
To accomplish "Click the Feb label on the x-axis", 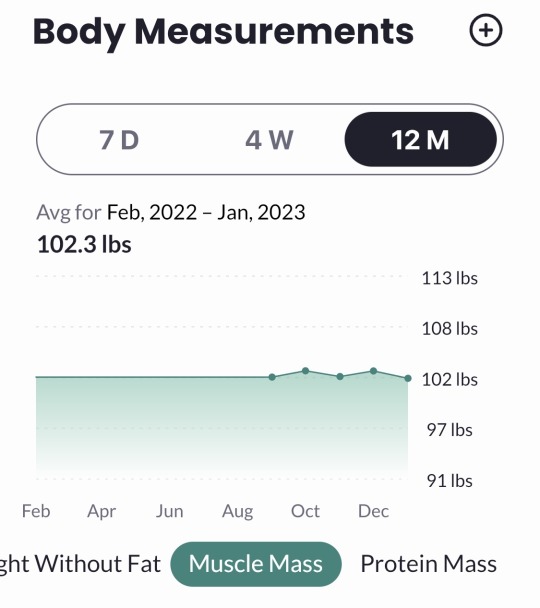I will pyautogui.click(x=36, y=511).
